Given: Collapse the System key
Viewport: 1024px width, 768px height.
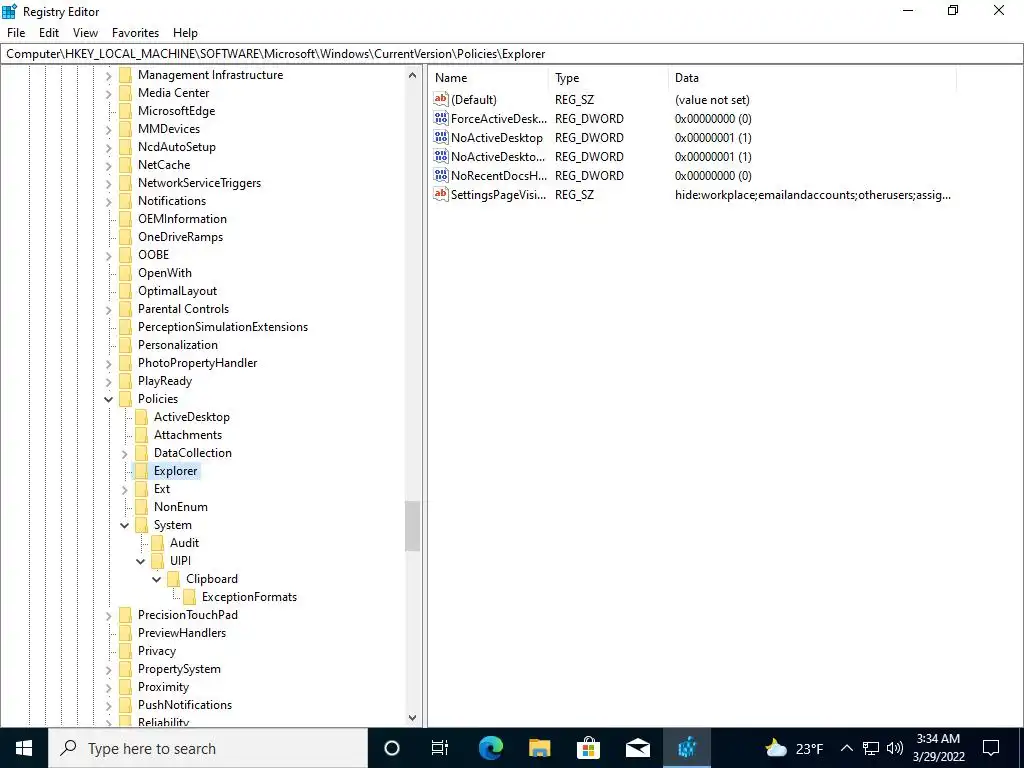Looking at the screenshot, I should [x=125, y=525].
